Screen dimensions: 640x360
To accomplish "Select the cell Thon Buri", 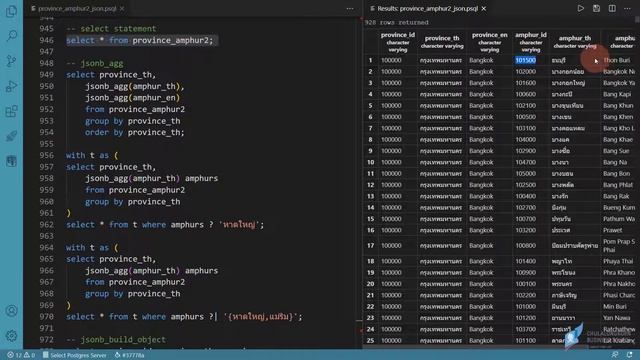I will click(x=616, y=60).
